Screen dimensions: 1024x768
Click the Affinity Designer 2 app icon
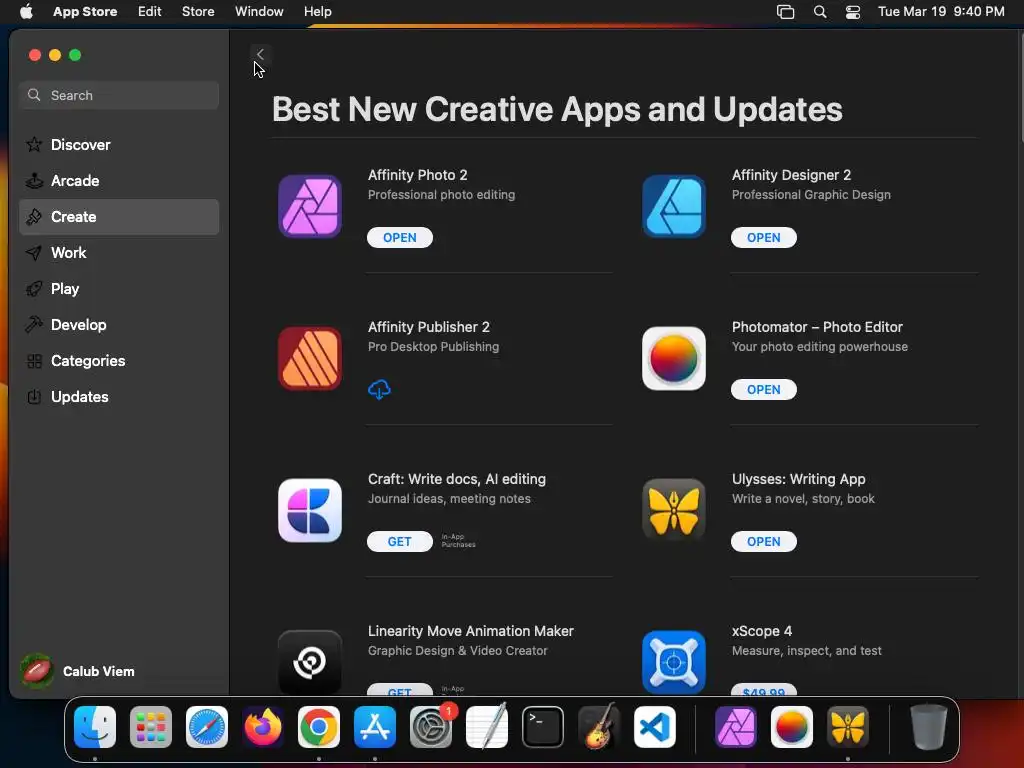click(x=673, y=206)
